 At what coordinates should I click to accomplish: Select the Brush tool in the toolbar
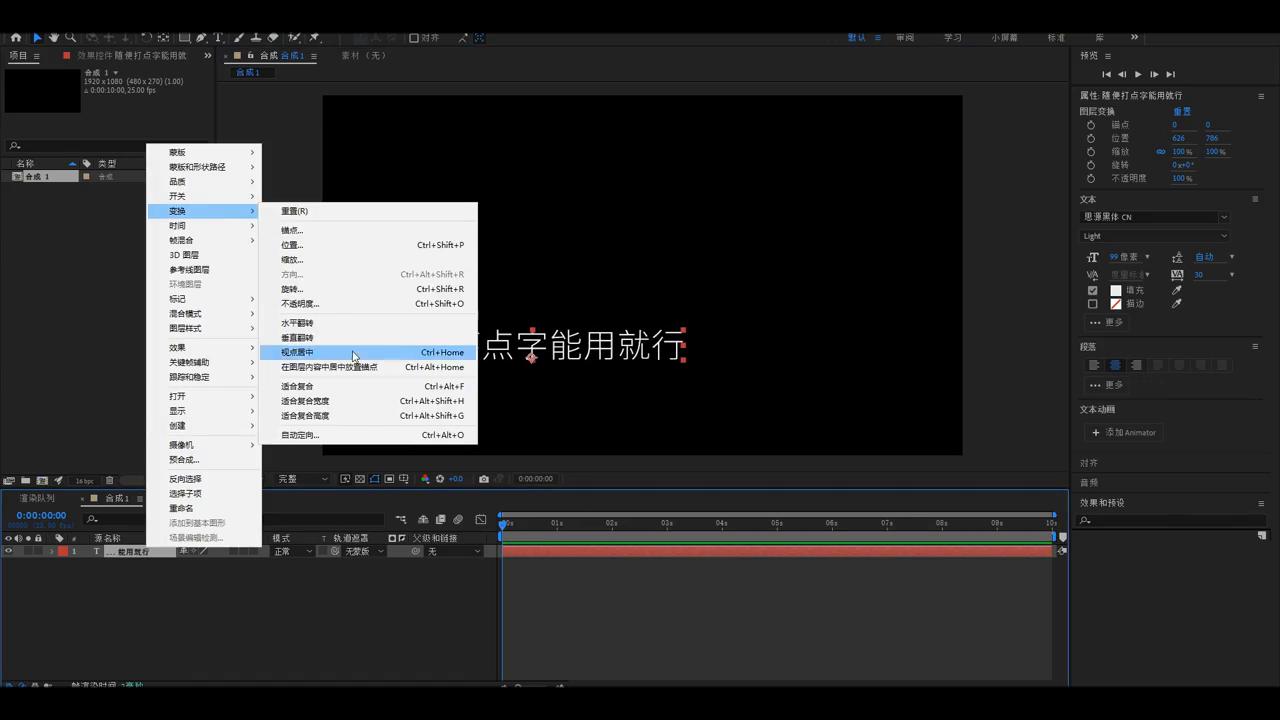(x=238, y=38)
